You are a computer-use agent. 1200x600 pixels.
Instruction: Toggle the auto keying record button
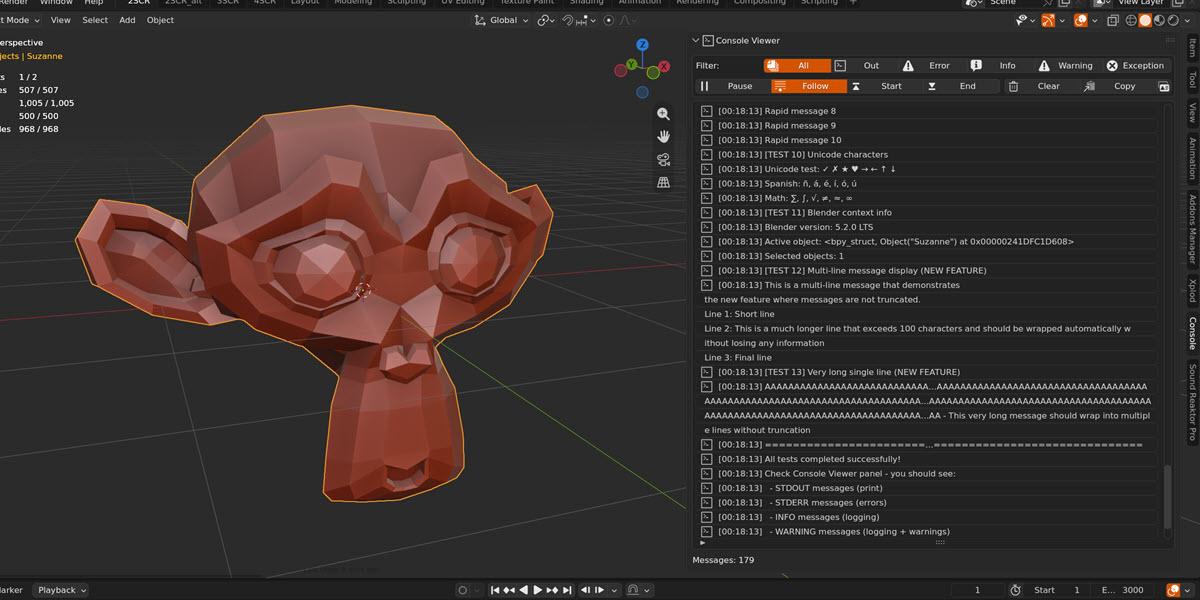coord(463,590)
